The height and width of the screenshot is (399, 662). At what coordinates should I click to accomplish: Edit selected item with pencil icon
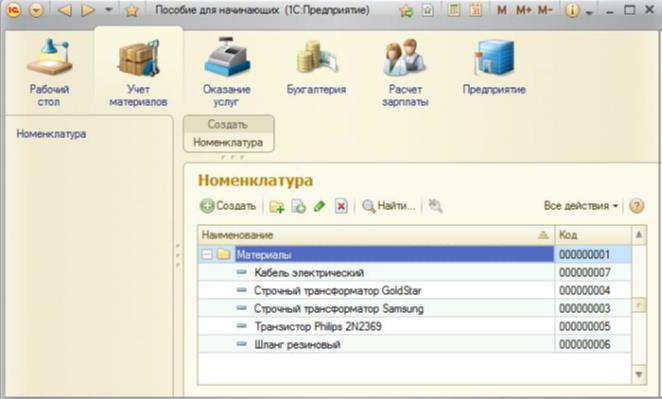(320, 206)
